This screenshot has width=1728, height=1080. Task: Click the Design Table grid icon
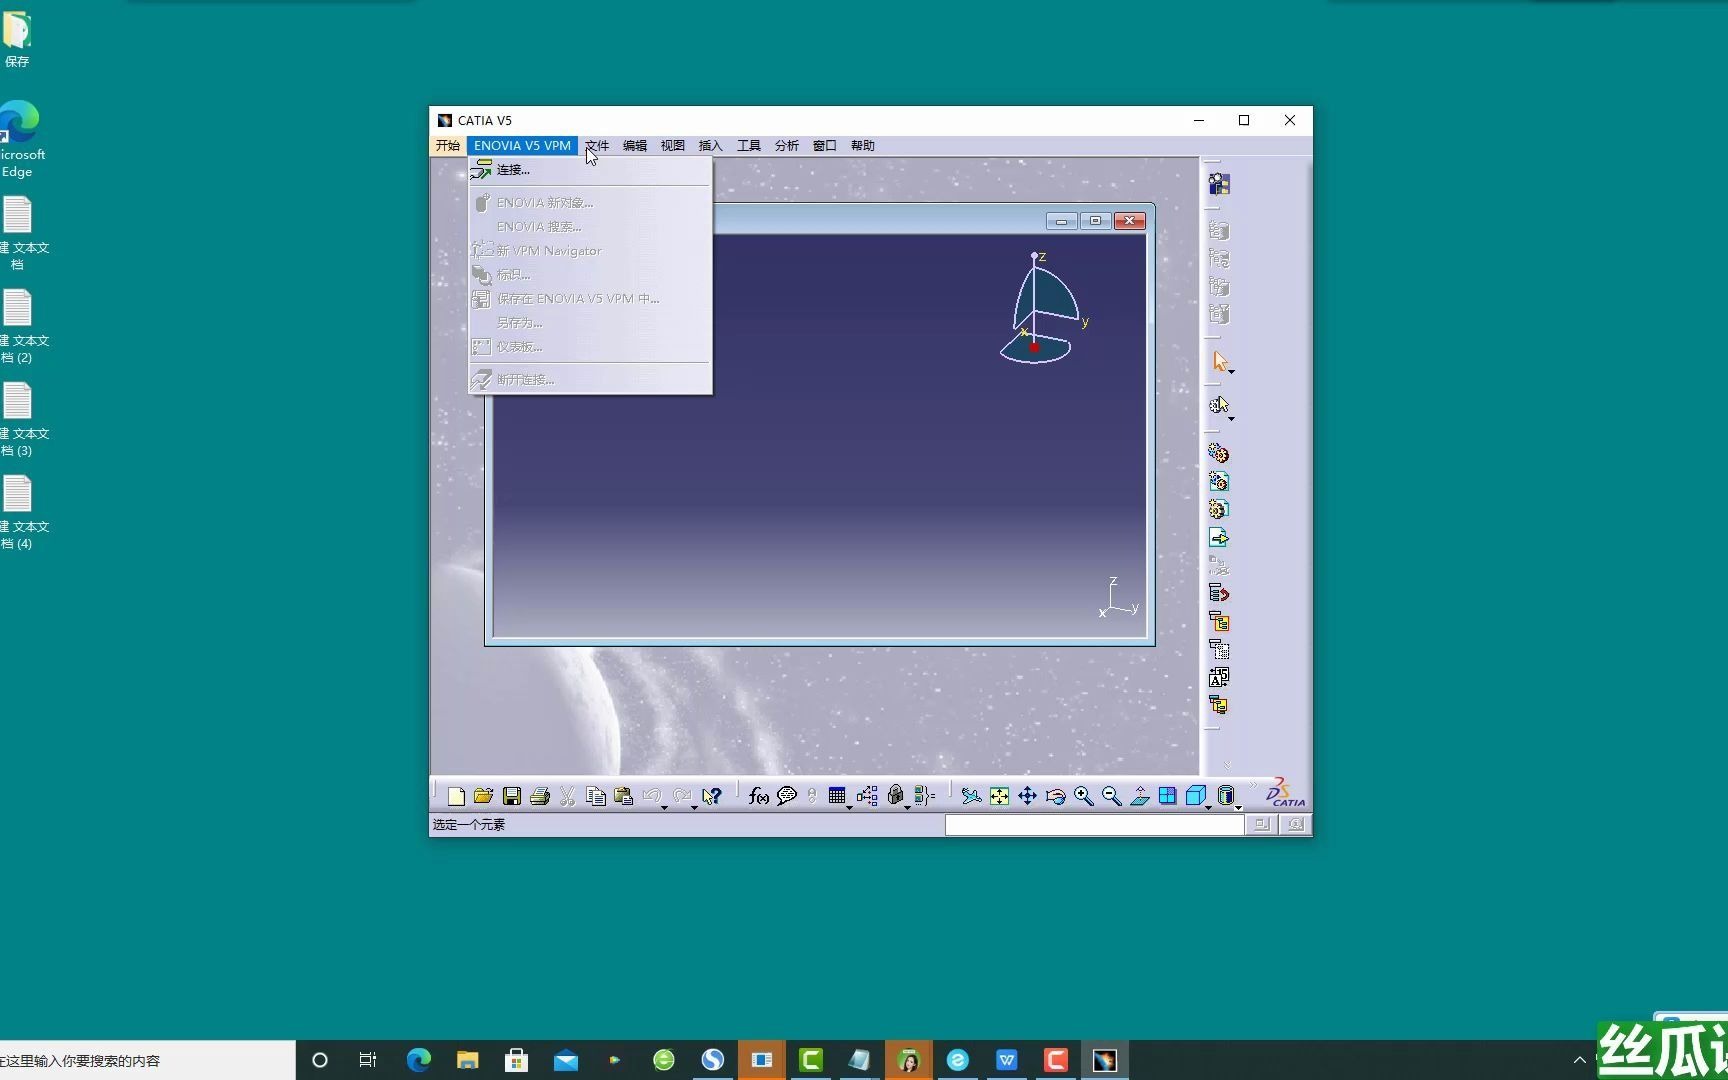click(x=837, y=796)
